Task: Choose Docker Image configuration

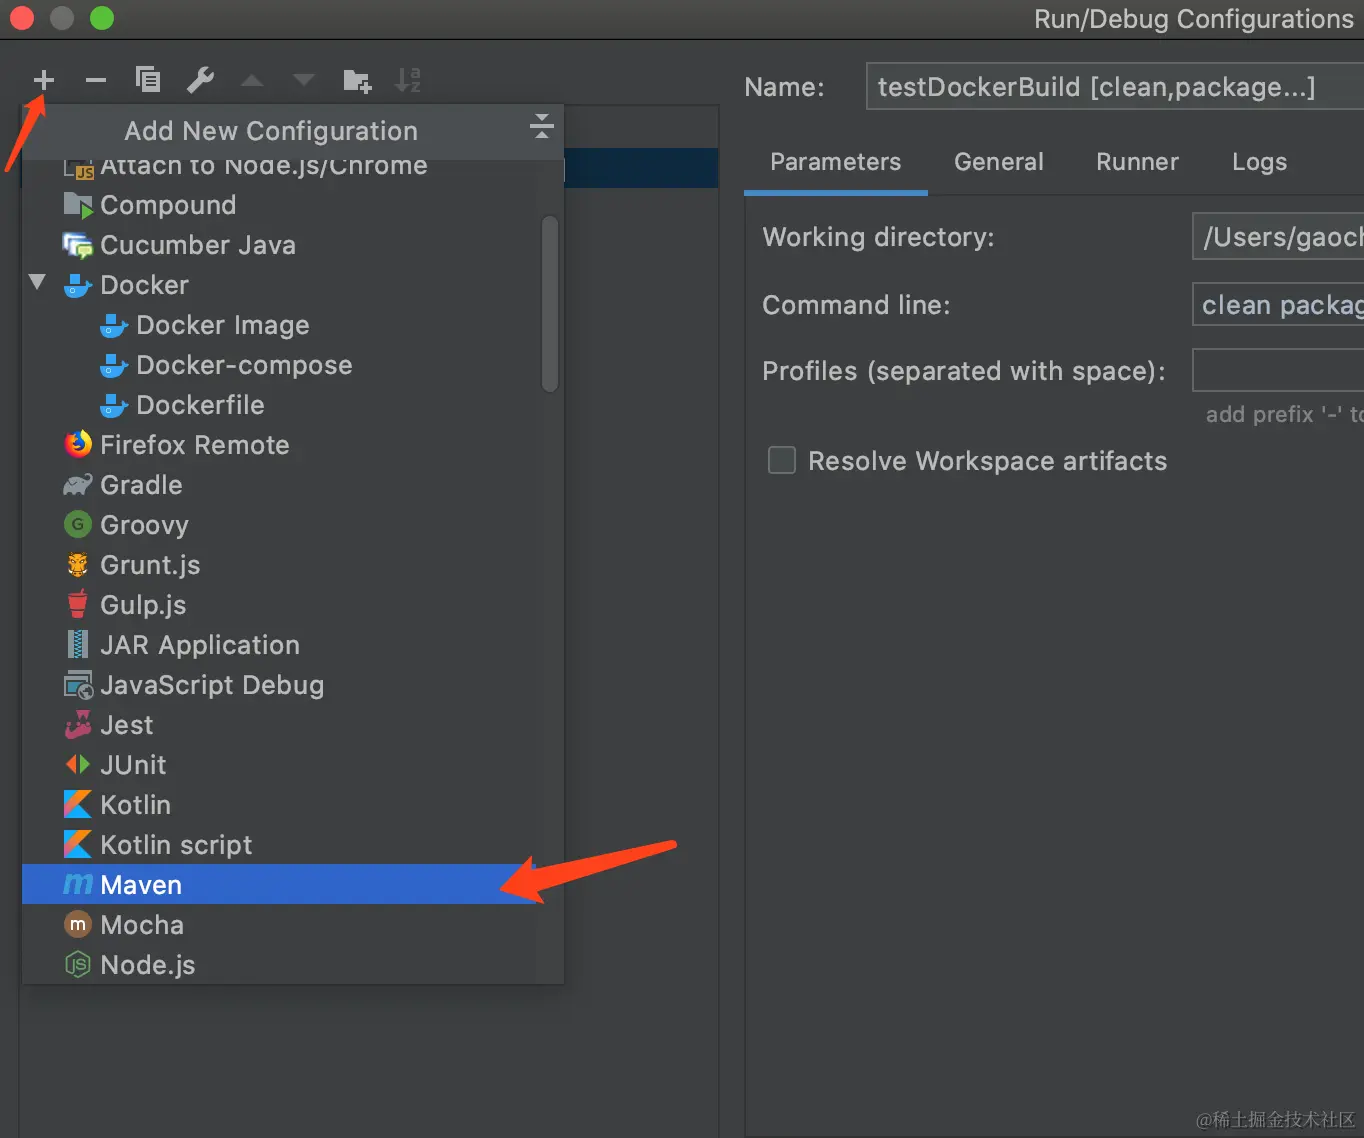Action: (293, 325)
